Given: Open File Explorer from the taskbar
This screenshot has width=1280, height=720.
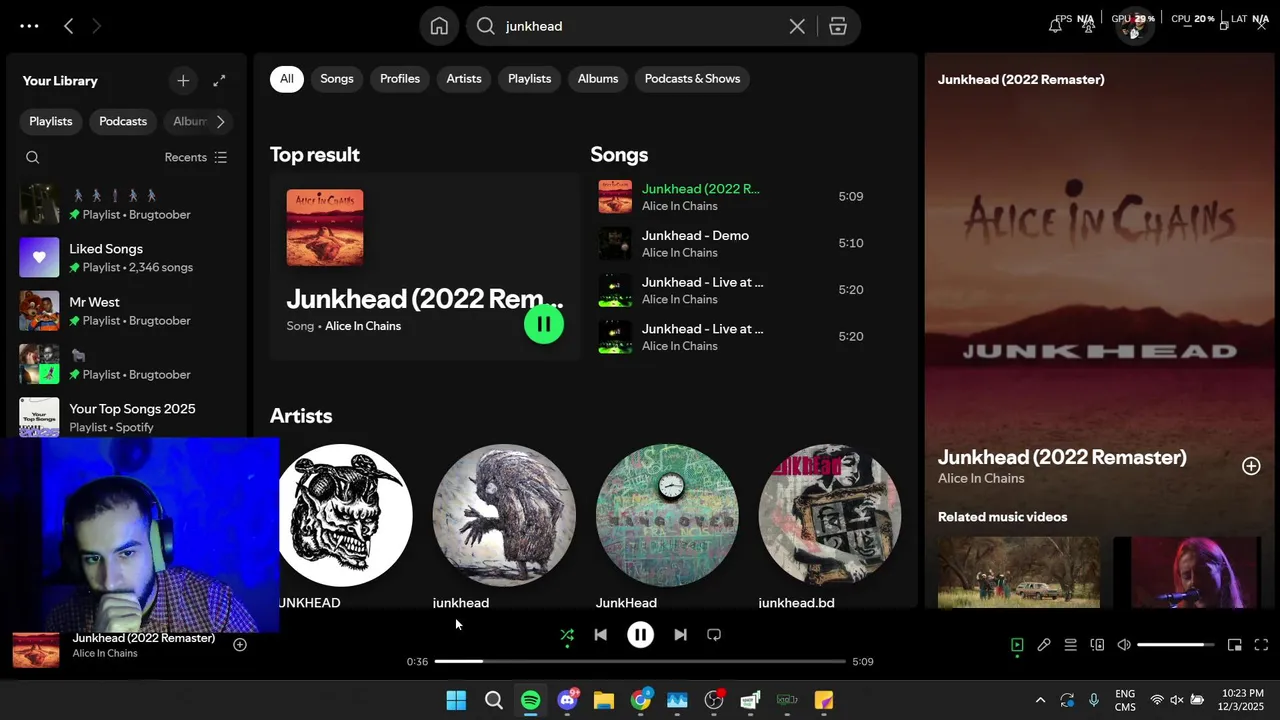Looking at the screenshot, I should pos(604,700).
